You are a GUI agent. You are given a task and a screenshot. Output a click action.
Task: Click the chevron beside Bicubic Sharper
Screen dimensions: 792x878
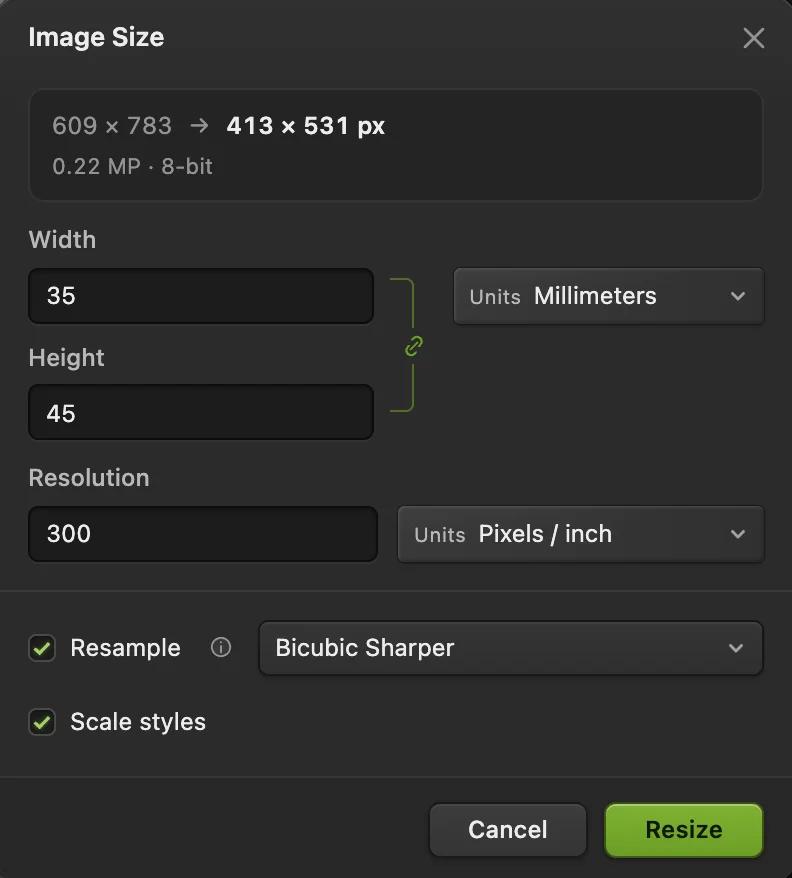736,648
